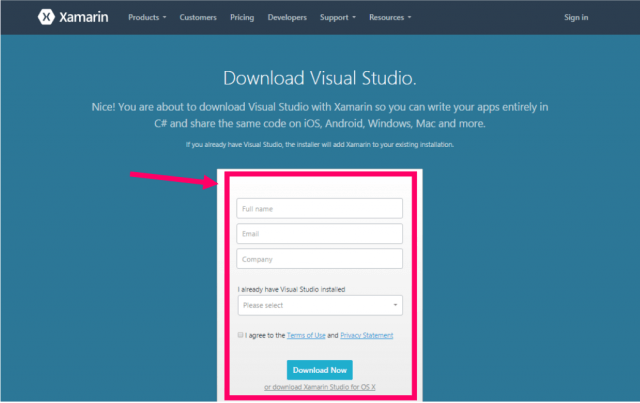
Task: Focus the Full name field
Action: (319, 209)
